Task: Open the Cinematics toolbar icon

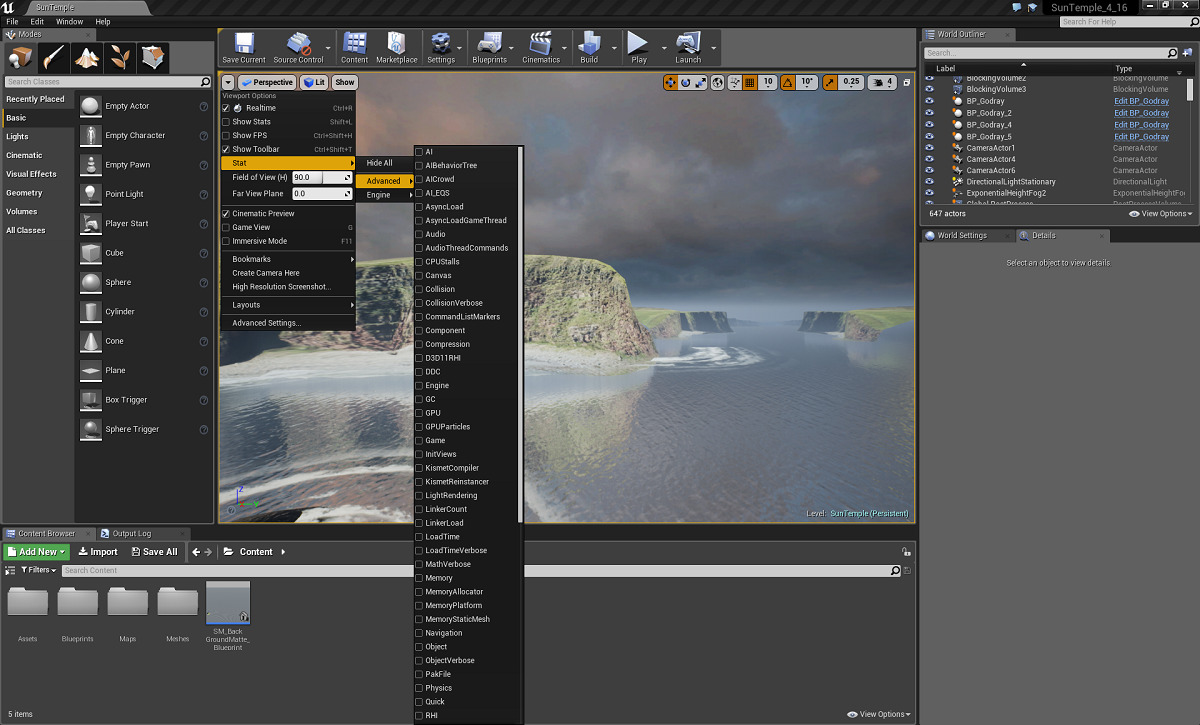Action: [540, 46]
